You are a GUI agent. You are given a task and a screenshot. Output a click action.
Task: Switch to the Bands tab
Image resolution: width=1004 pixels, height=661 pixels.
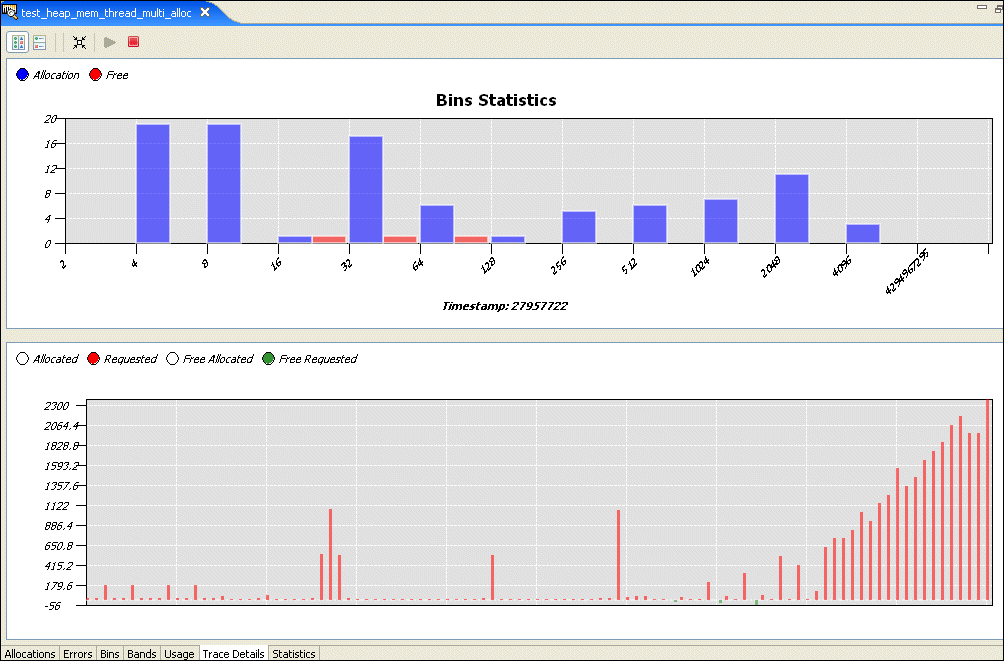tap(142, 654)
